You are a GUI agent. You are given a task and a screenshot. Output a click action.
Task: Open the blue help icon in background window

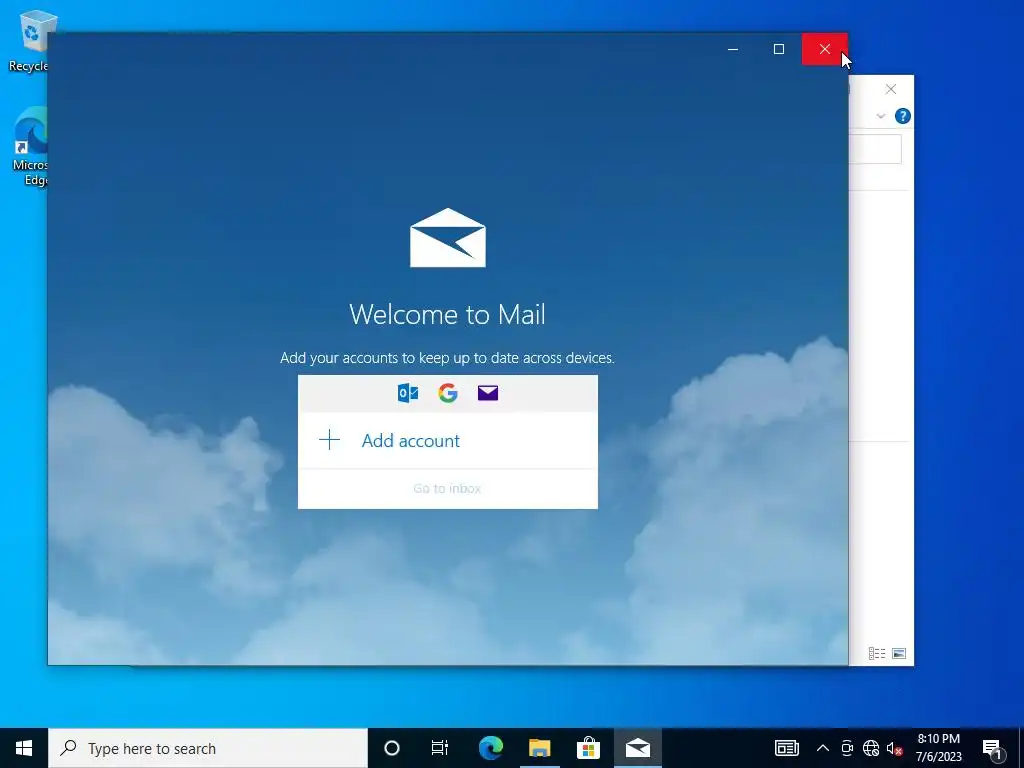pyautogui.click(x=903, y=116)
